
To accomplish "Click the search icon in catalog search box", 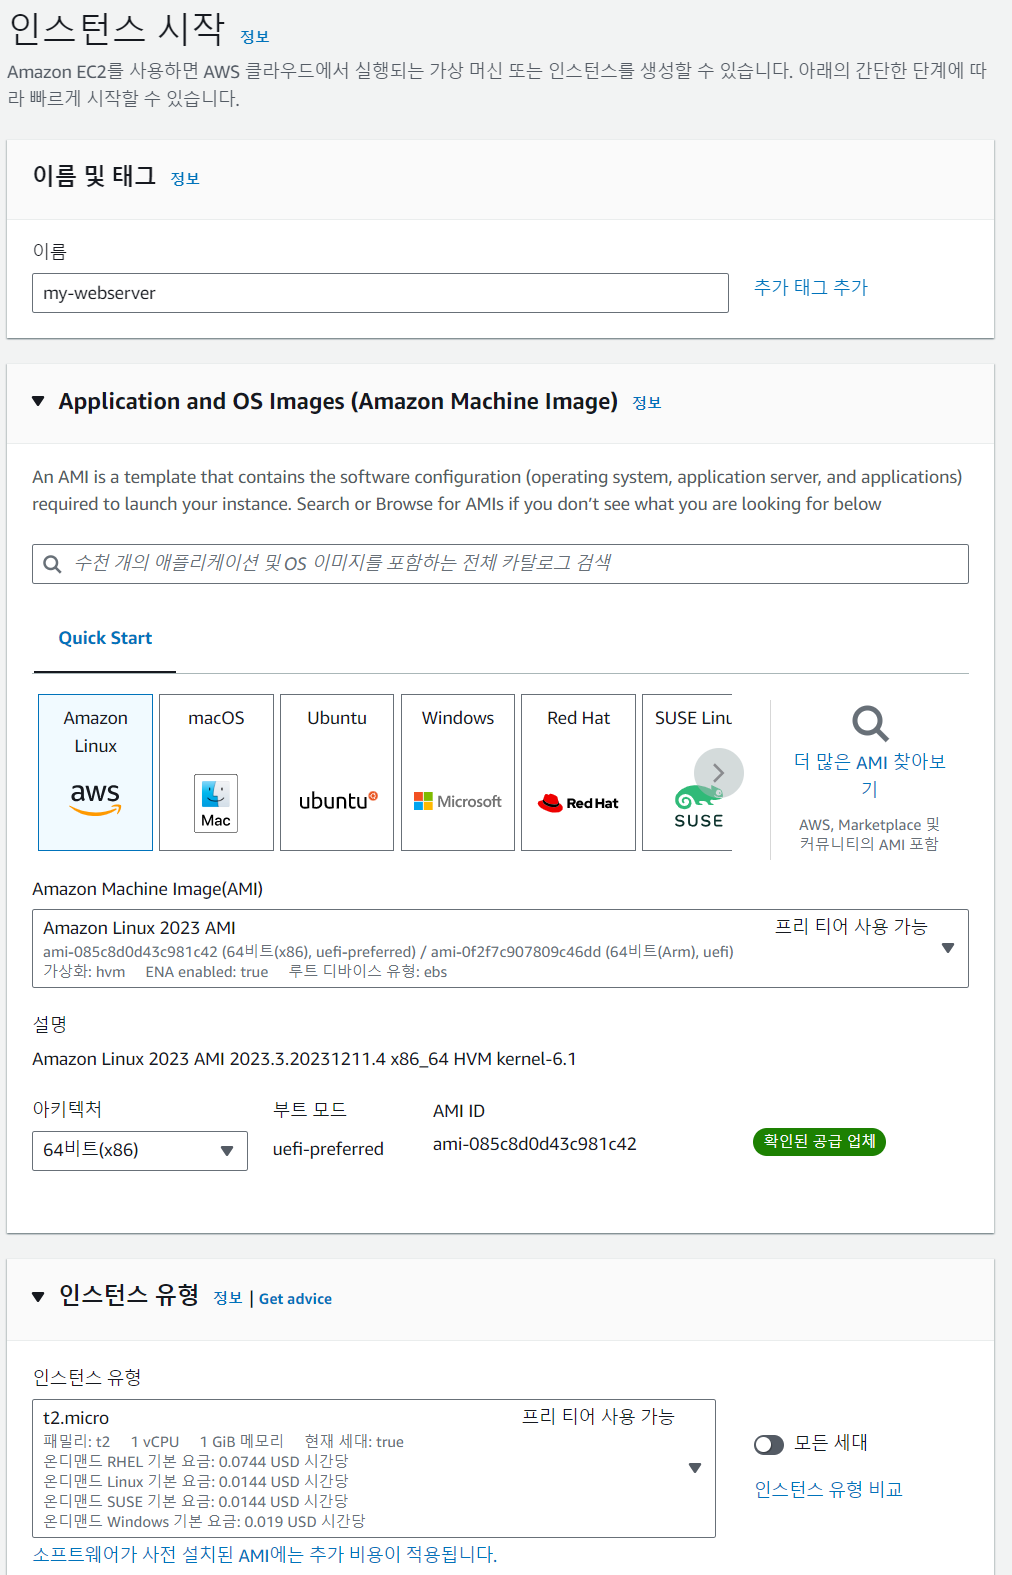I will [x=53, y=564].
